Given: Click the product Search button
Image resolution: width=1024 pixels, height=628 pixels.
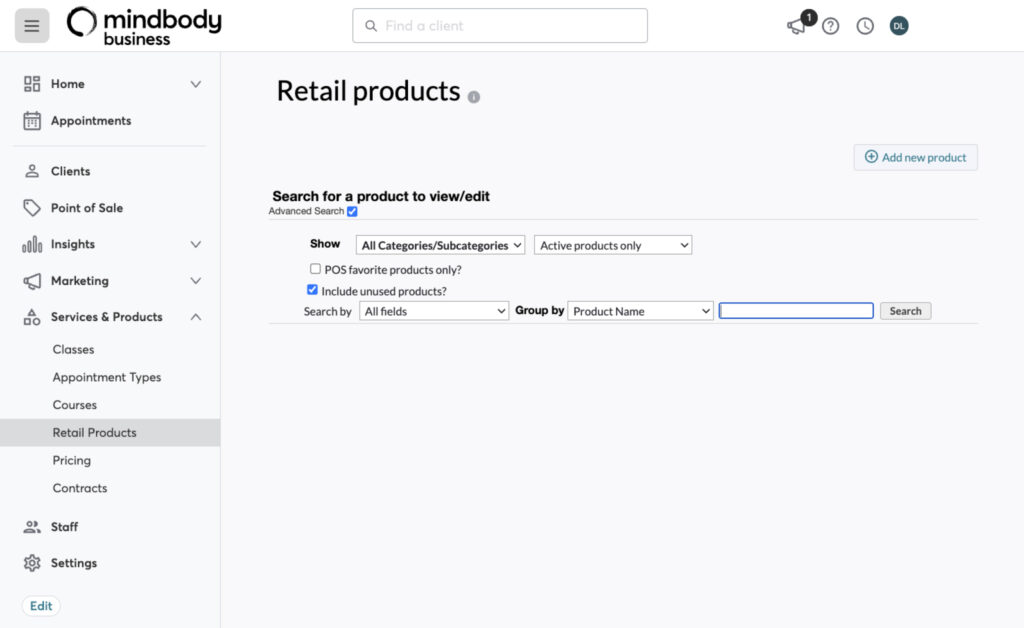Looking at the screenshot, I should click(x=905, y=311).
